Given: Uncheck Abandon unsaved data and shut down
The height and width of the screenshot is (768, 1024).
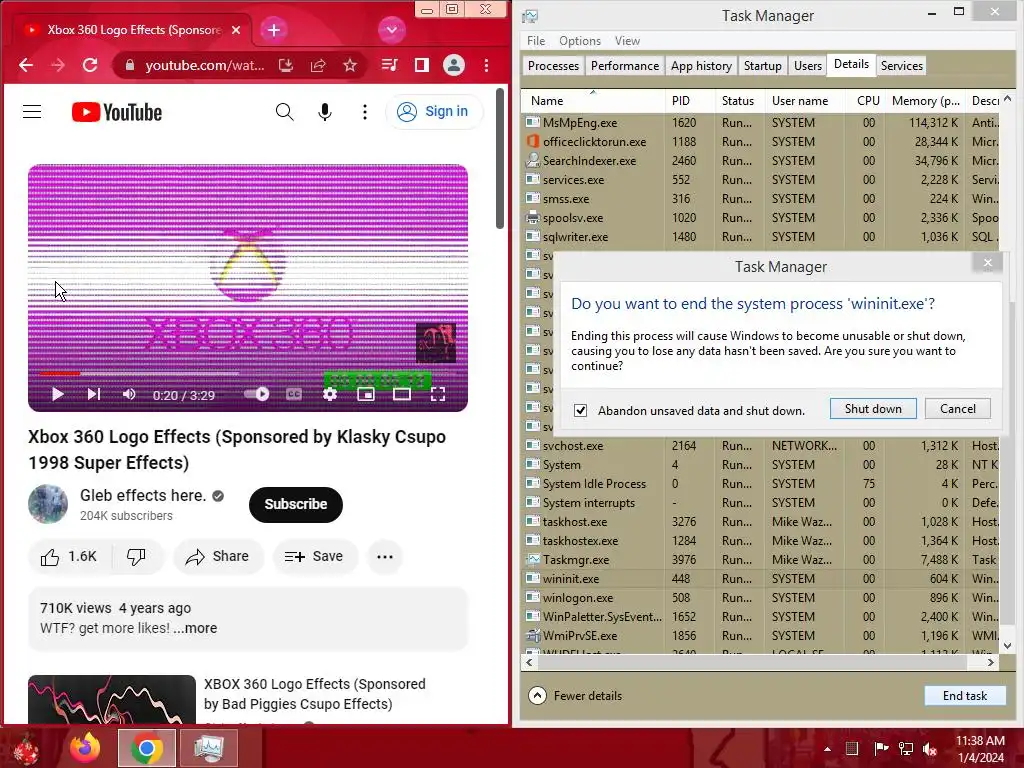Looking at the screenshot, I should pyautogui.click(x=581, y=410).
